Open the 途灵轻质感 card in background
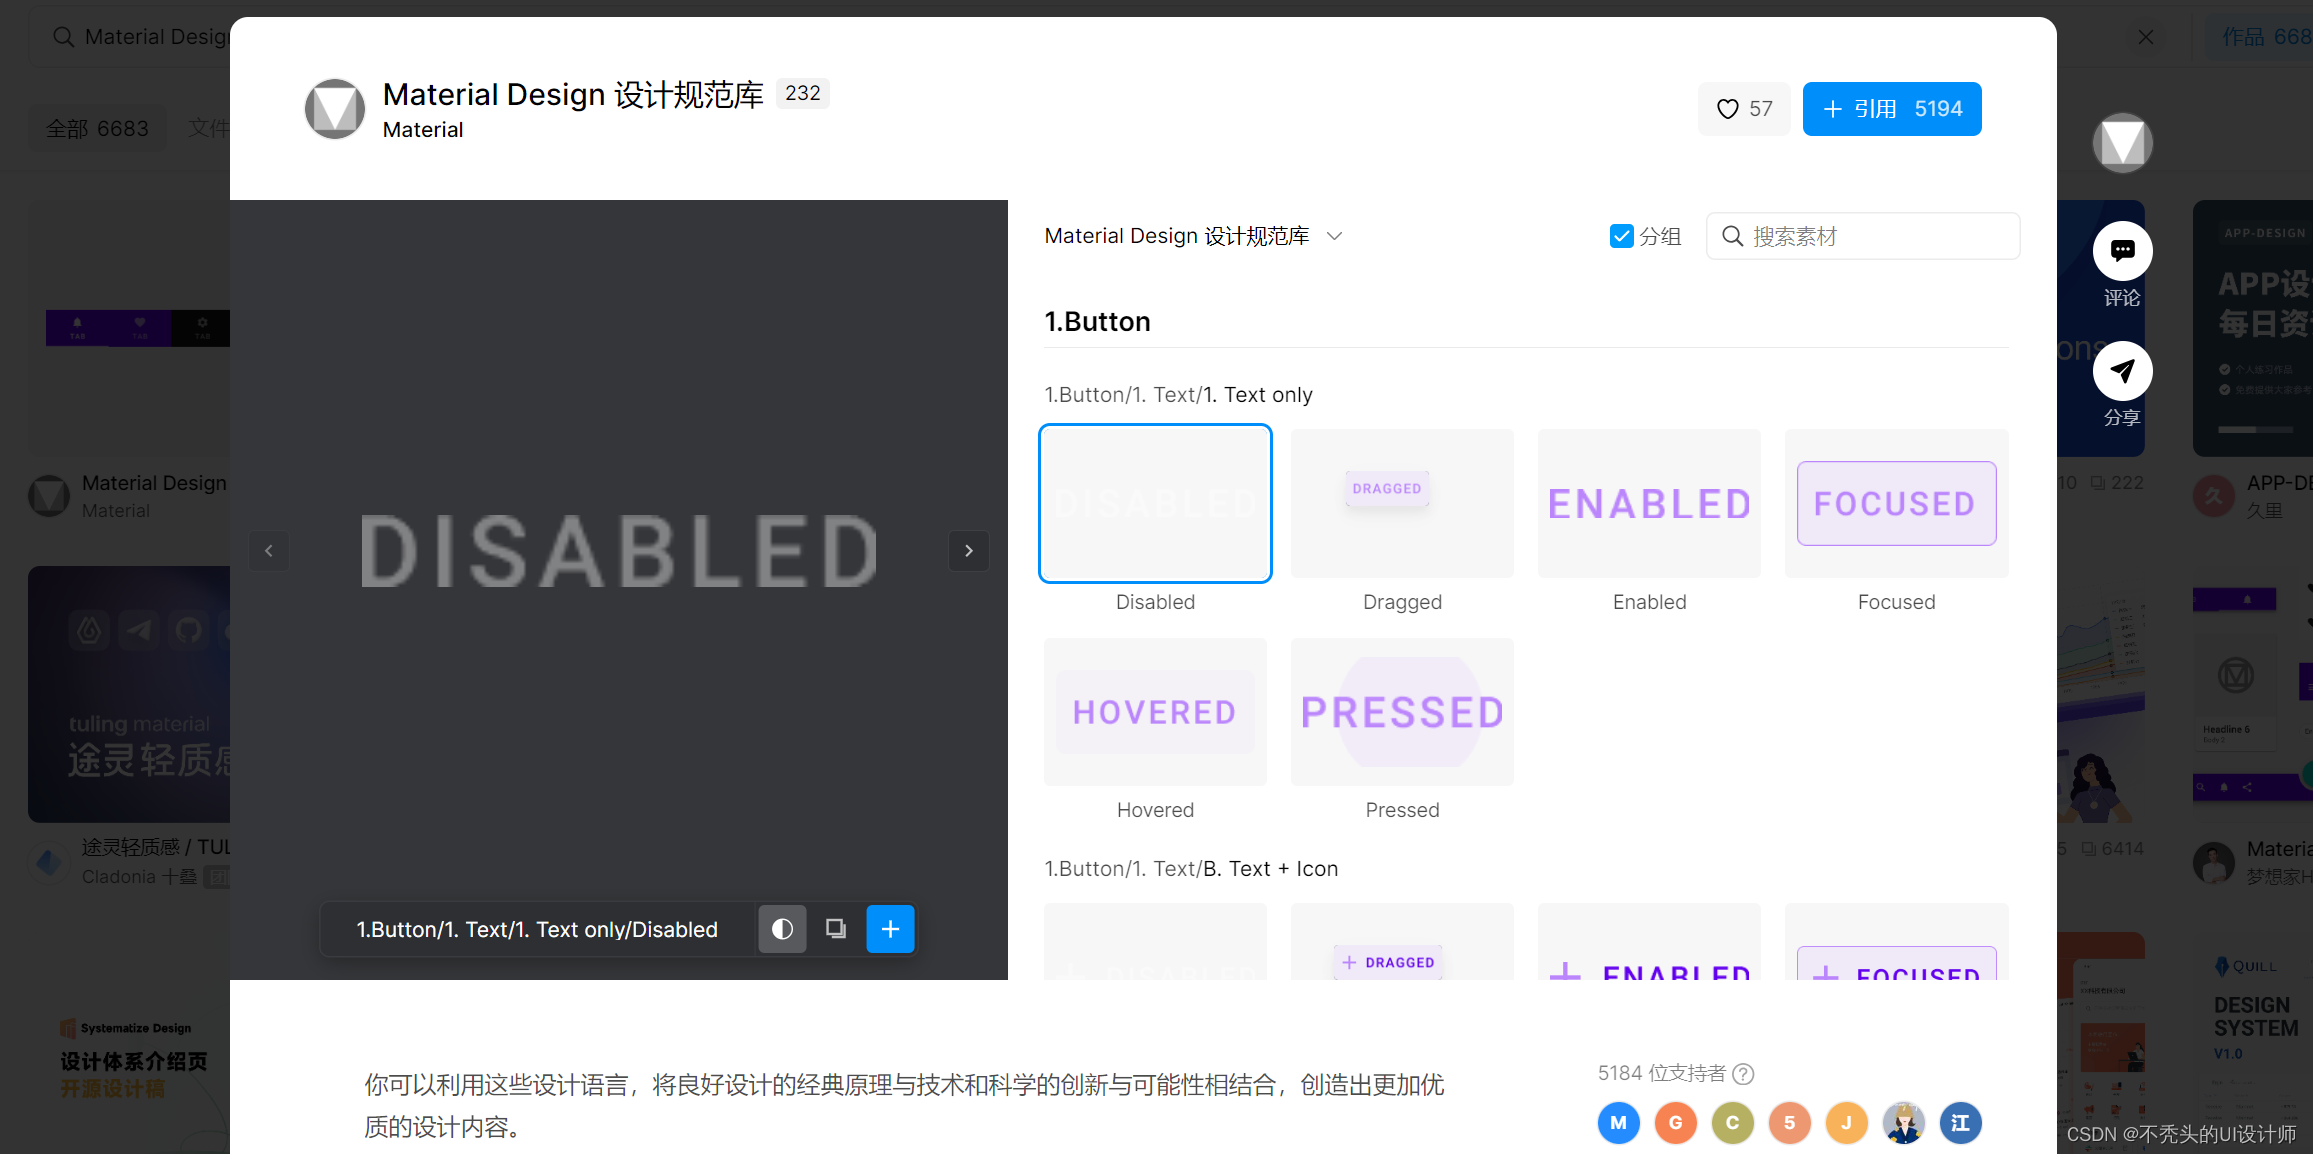Viewport: 2313px width, 1154px height. point(129,694)
